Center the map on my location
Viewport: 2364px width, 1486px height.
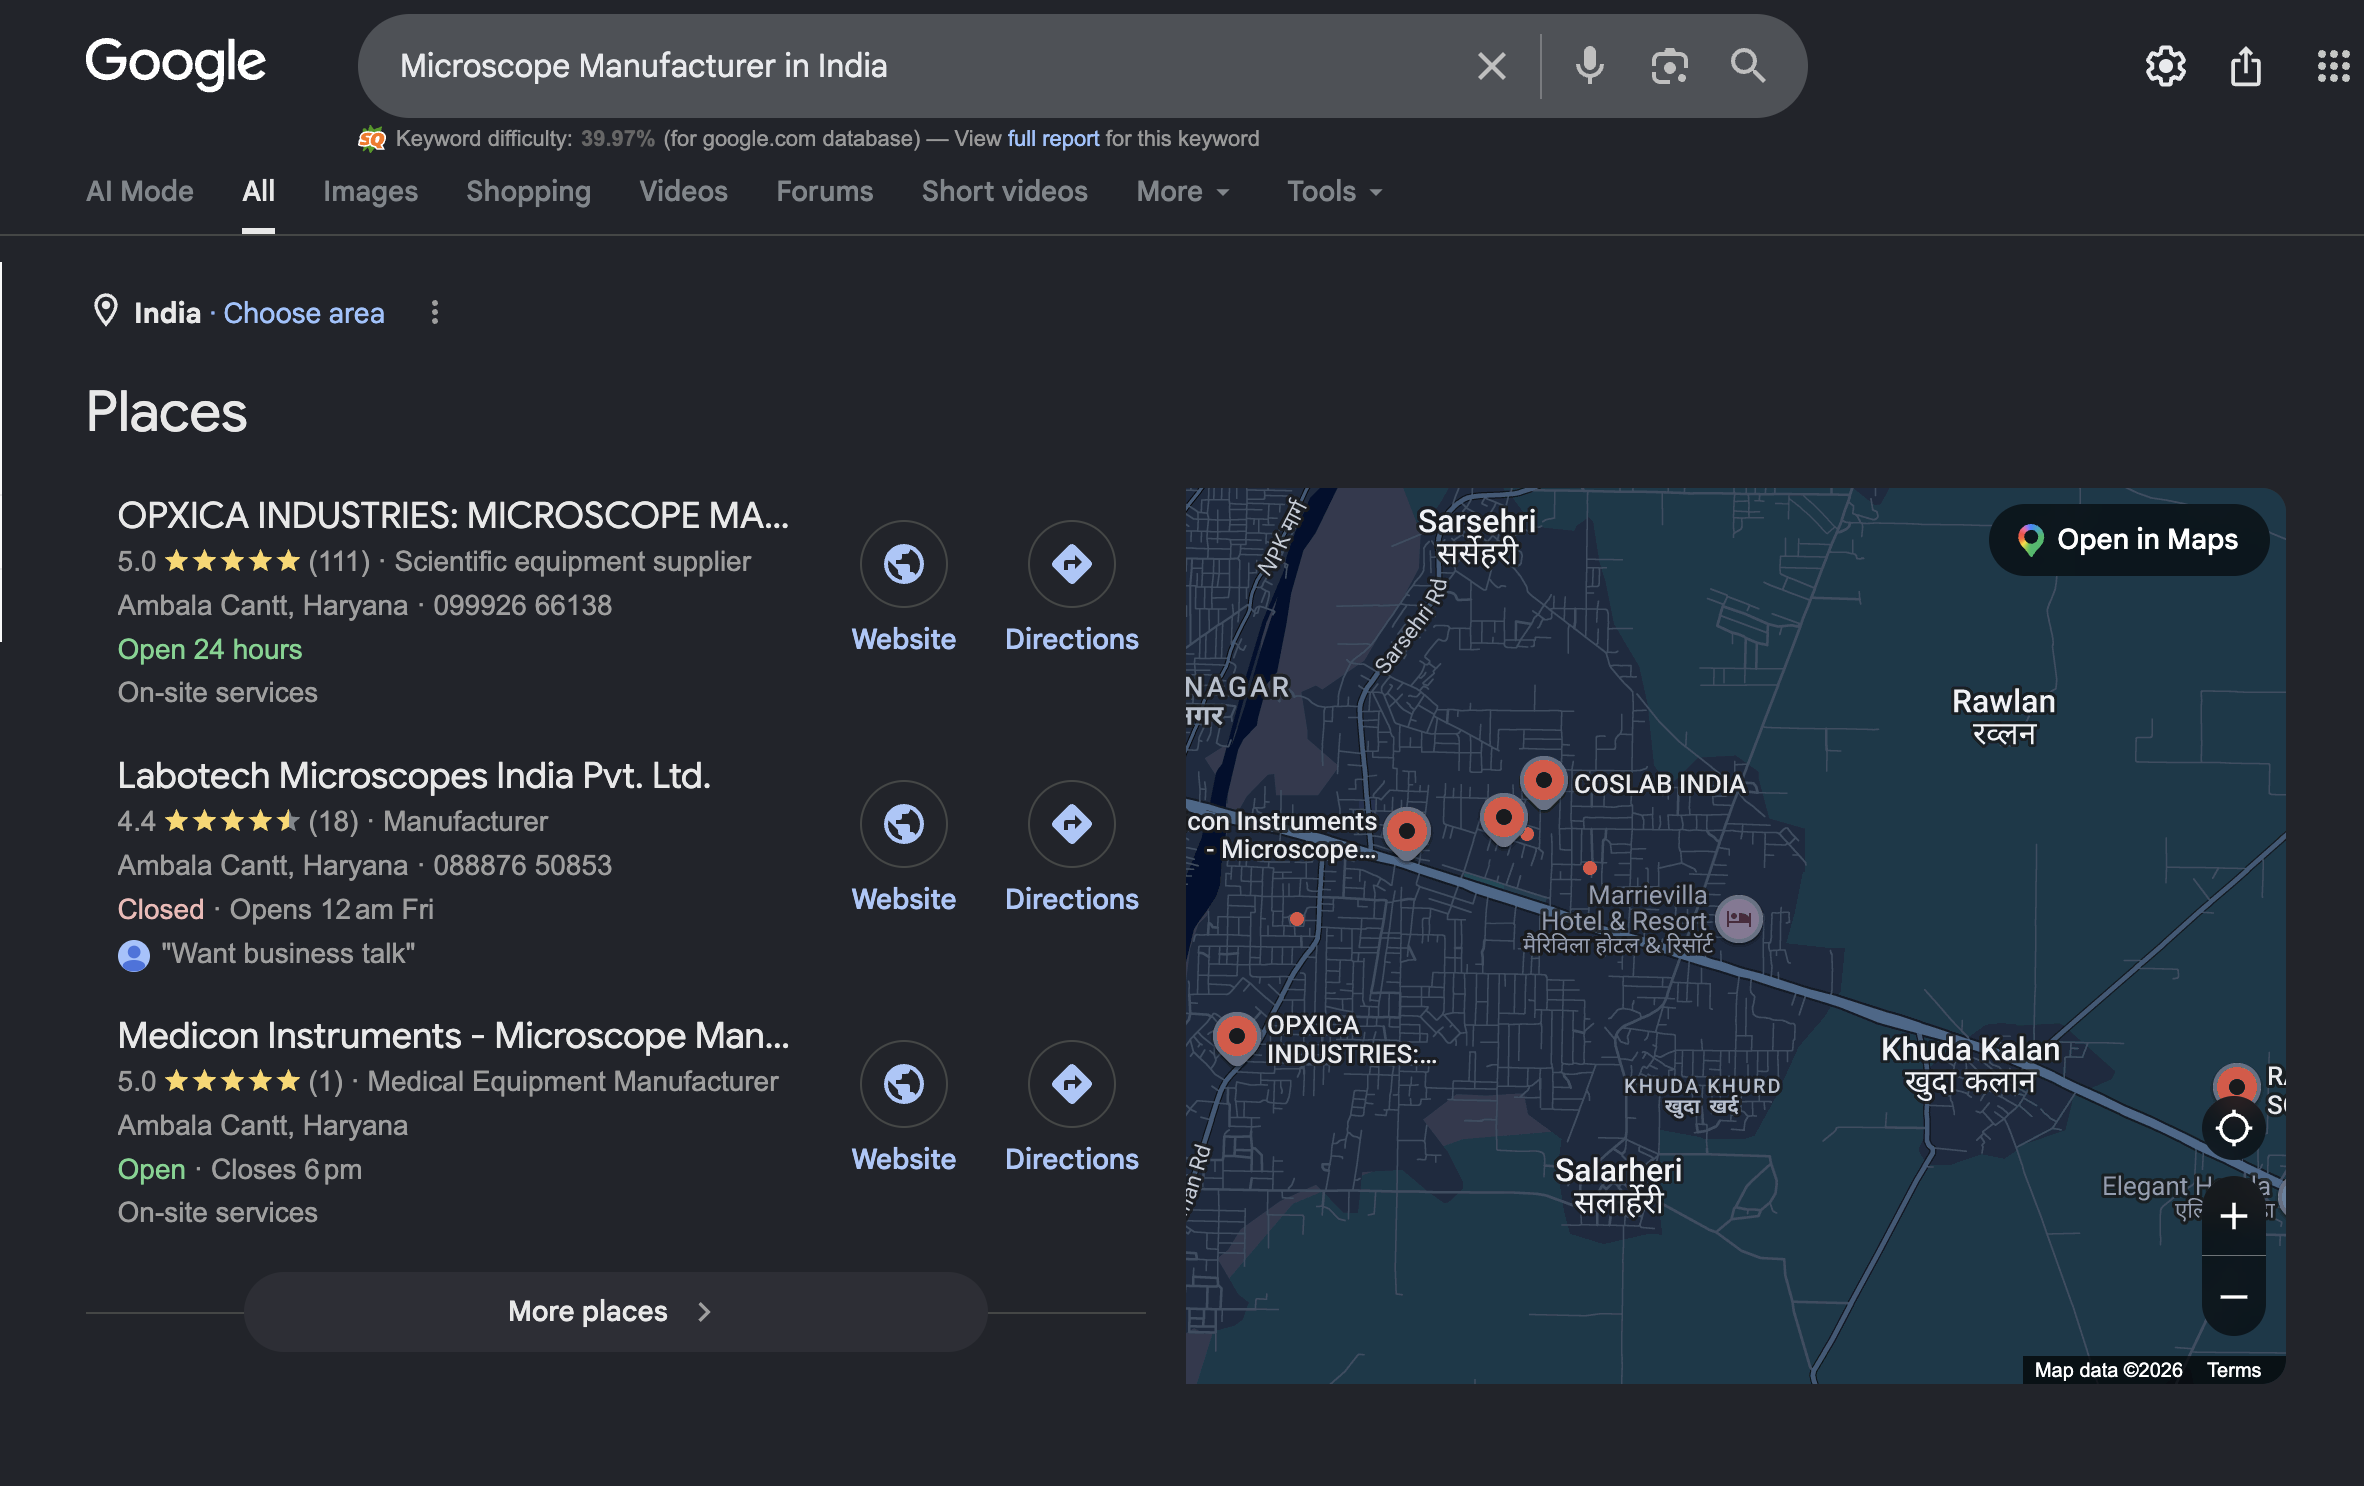point(2233,1128)
